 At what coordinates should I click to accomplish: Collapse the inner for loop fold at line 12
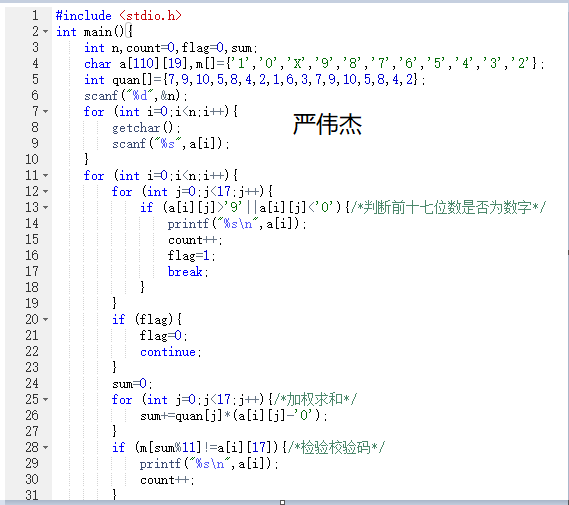point(45,192)
